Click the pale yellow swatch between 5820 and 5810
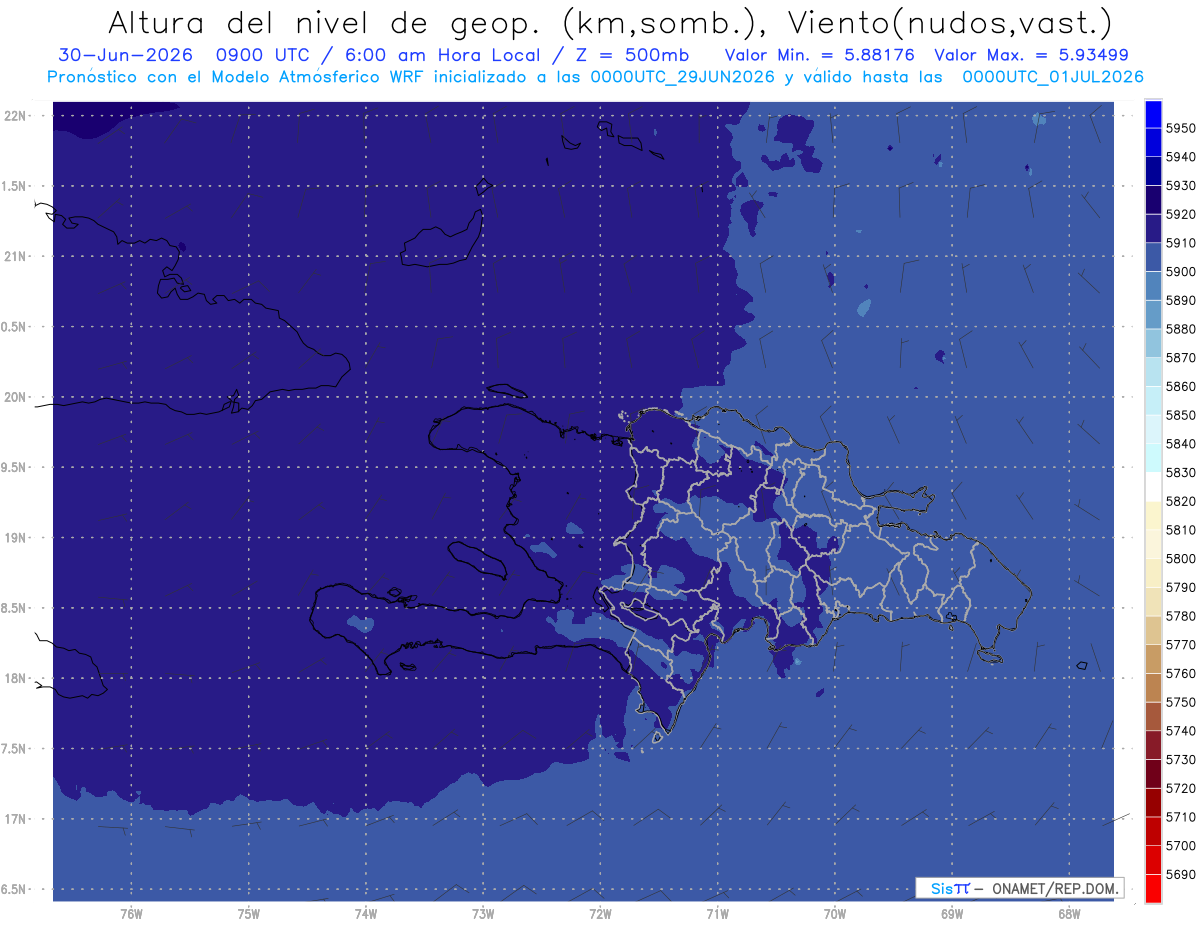Viewport: 1200px width, 927px height. point(1153,515)
